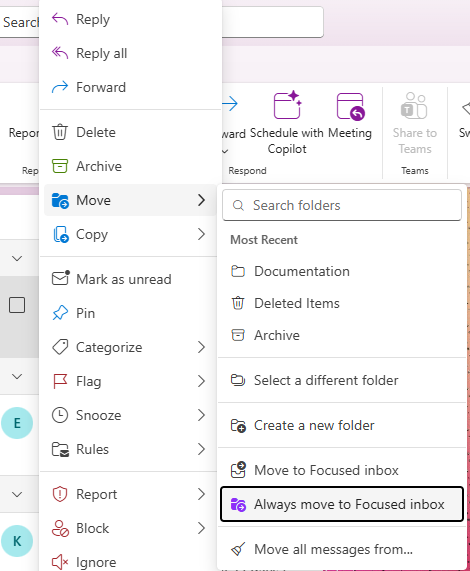
Task: Expand the Report submenu chevron
Action: 201,494
